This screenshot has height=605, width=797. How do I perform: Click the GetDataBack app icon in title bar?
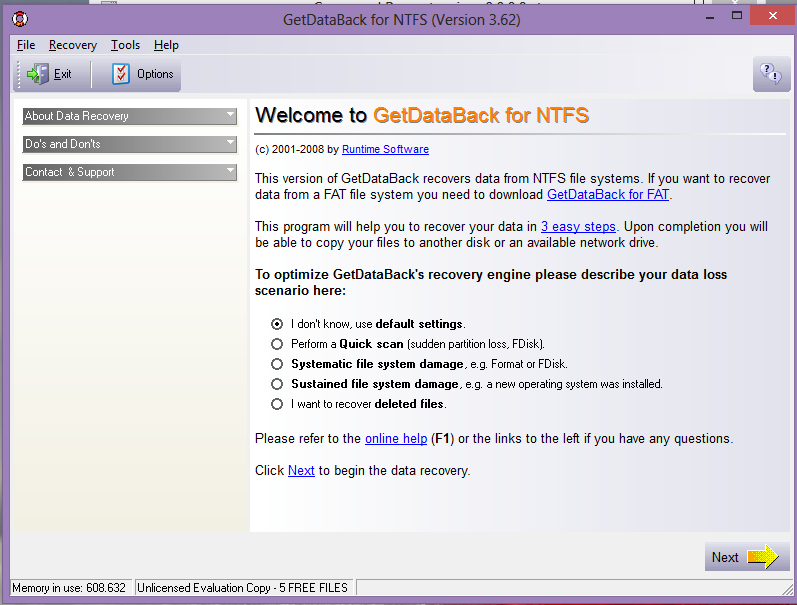tap(20, 20)
